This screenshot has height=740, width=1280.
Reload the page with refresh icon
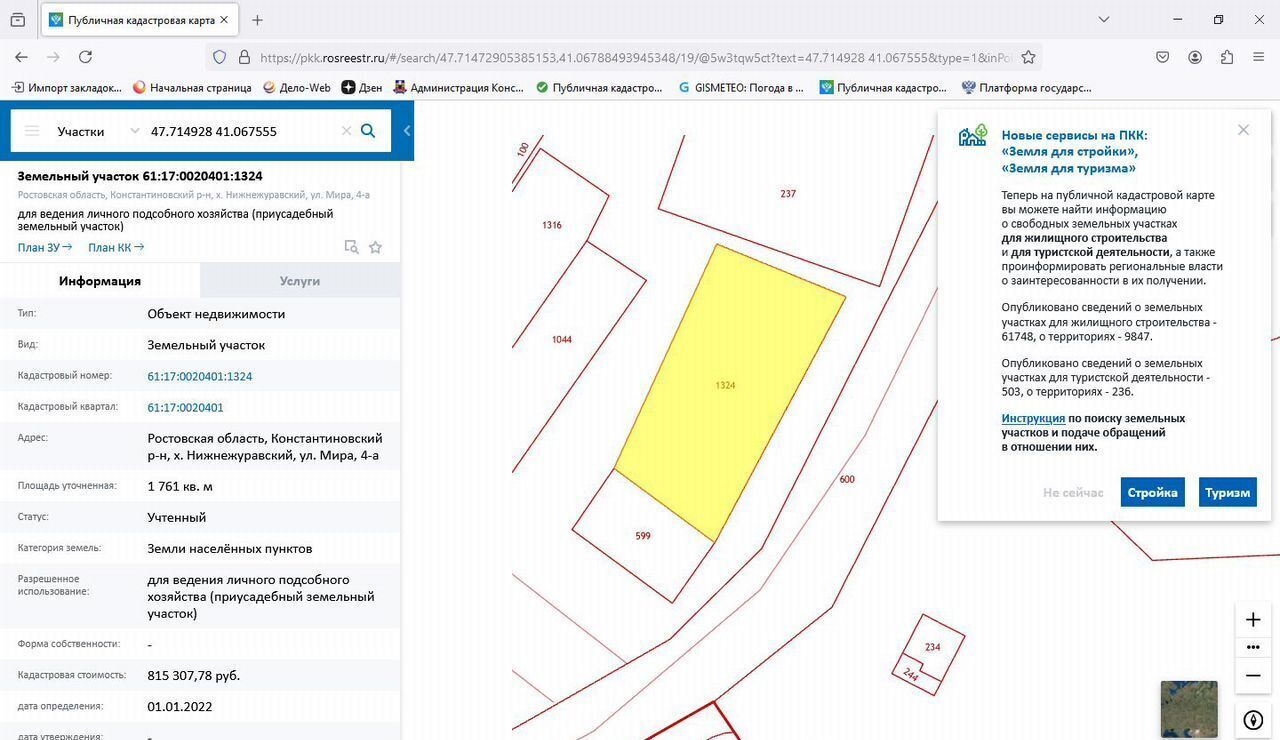click(x=85, y=57)
